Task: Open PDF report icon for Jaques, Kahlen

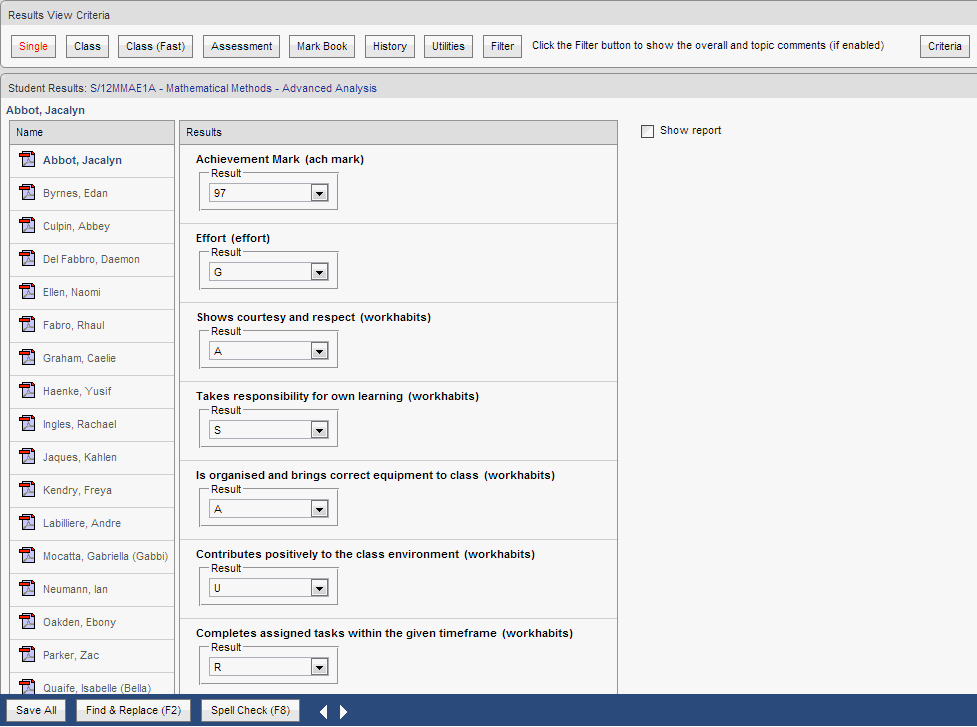Action: [x=27, y=457]
